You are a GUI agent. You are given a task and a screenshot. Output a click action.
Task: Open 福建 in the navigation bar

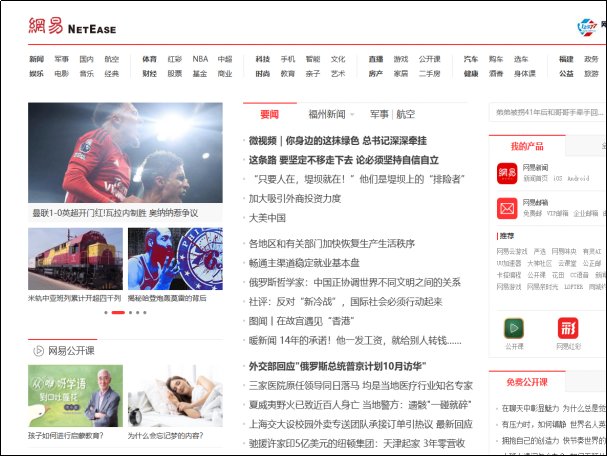pos(566,59)
